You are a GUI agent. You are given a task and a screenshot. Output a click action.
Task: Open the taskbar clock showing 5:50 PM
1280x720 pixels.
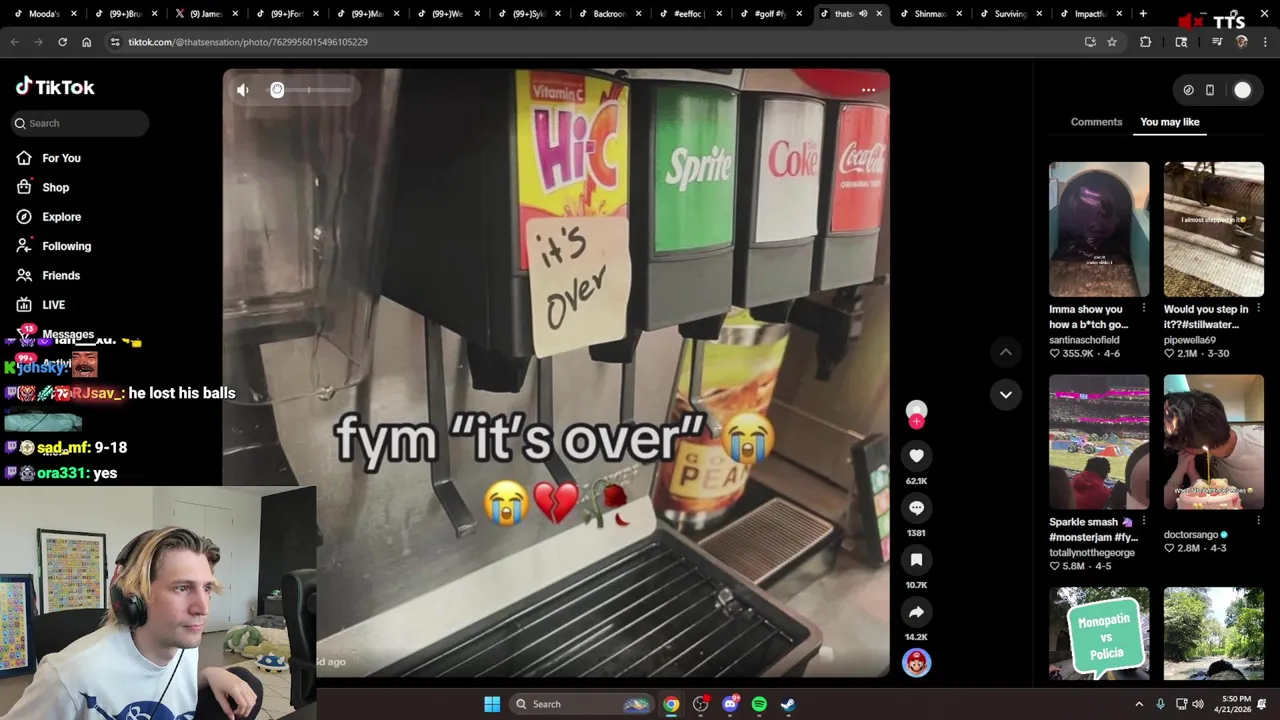tap(1236, 704)
